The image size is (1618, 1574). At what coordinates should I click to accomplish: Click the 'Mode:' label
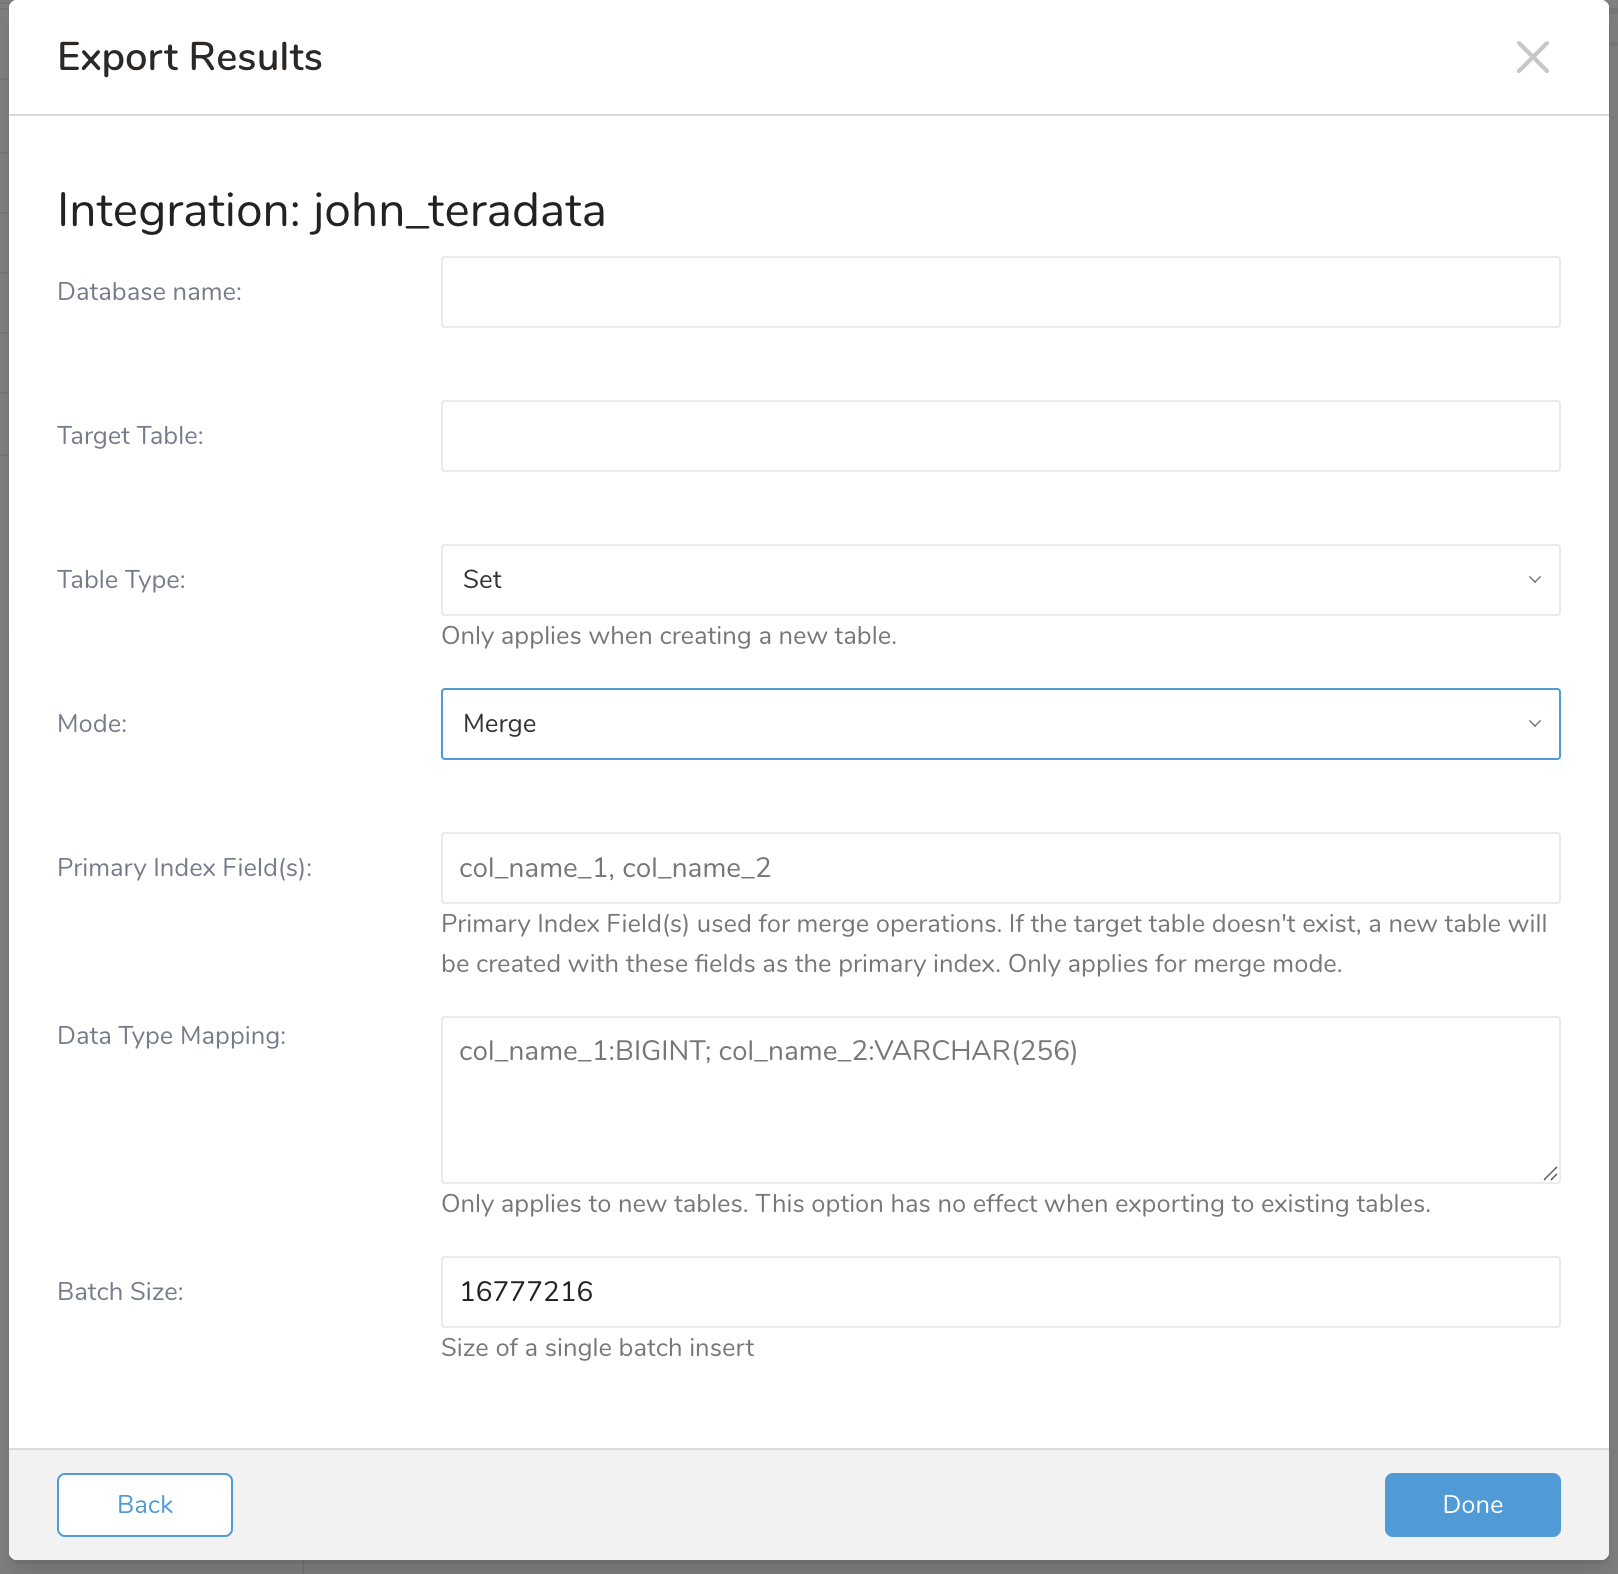coord(92,724)
